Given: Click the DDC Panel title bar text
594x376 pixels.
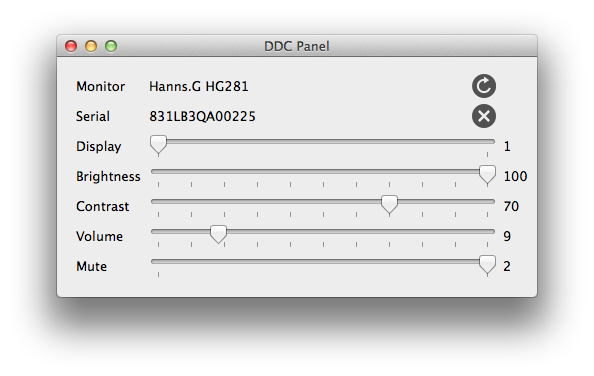Looking at the screenshot, I should (297, 46).
